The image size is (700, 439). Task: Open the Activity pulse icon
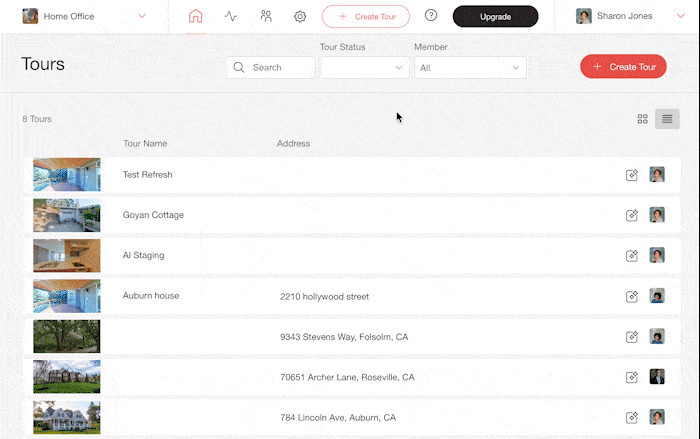click(x=231, y=16)
